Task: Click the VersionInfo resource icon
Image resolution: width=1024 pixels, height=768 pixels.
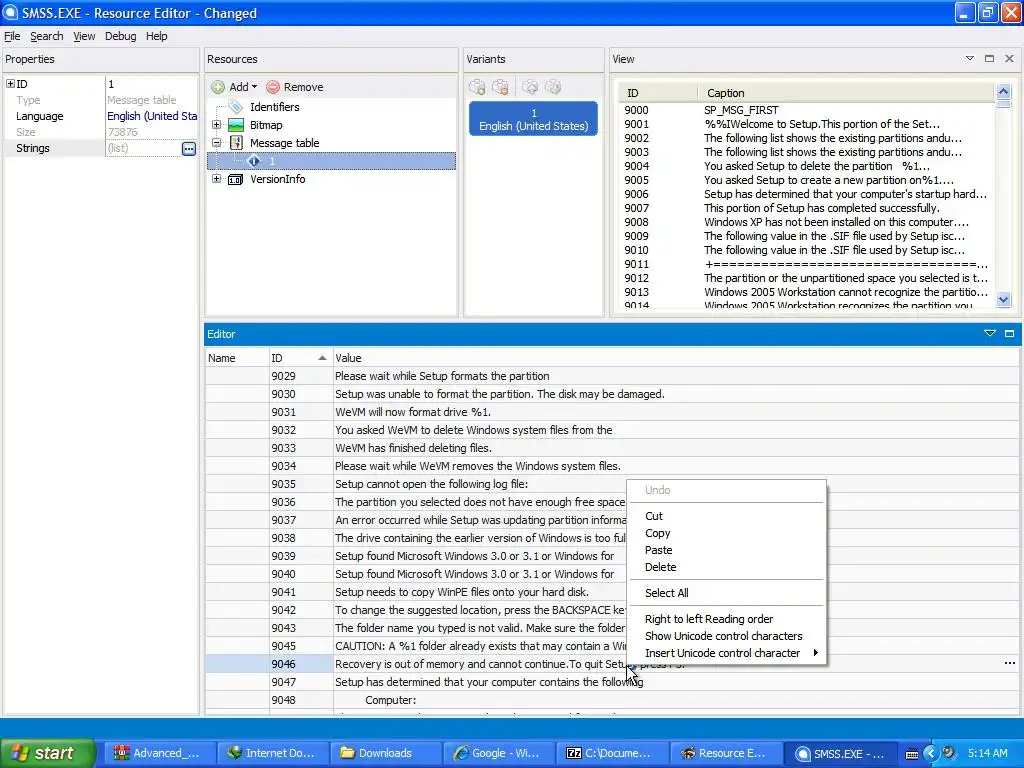Action: pyautogui.click(x=236, y=179)
